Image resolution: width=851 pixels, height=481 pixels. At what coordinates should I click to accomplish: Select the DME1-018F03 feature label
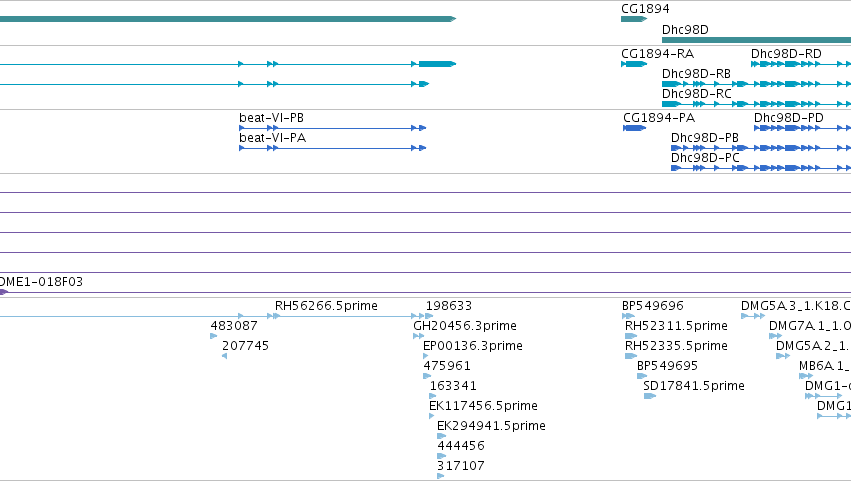tap(41, 282)
